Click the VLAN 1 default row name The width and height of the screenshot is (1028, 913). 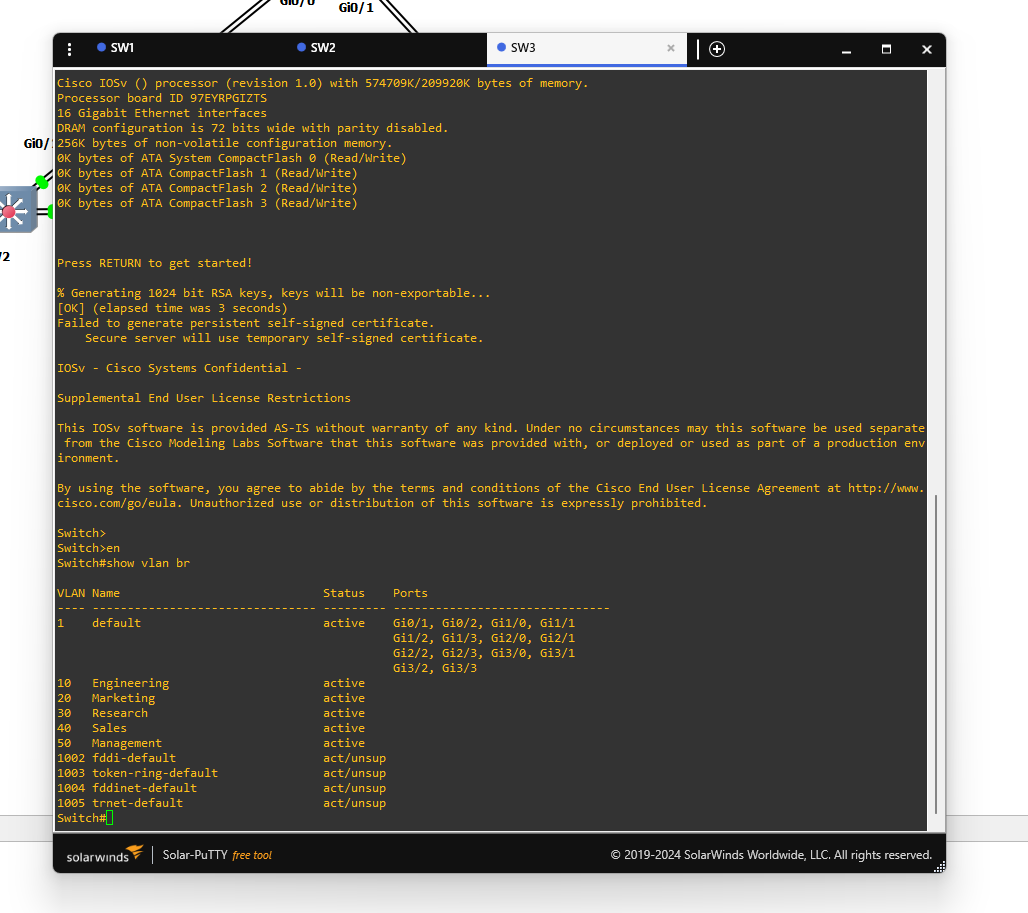[x=116, y=623]
